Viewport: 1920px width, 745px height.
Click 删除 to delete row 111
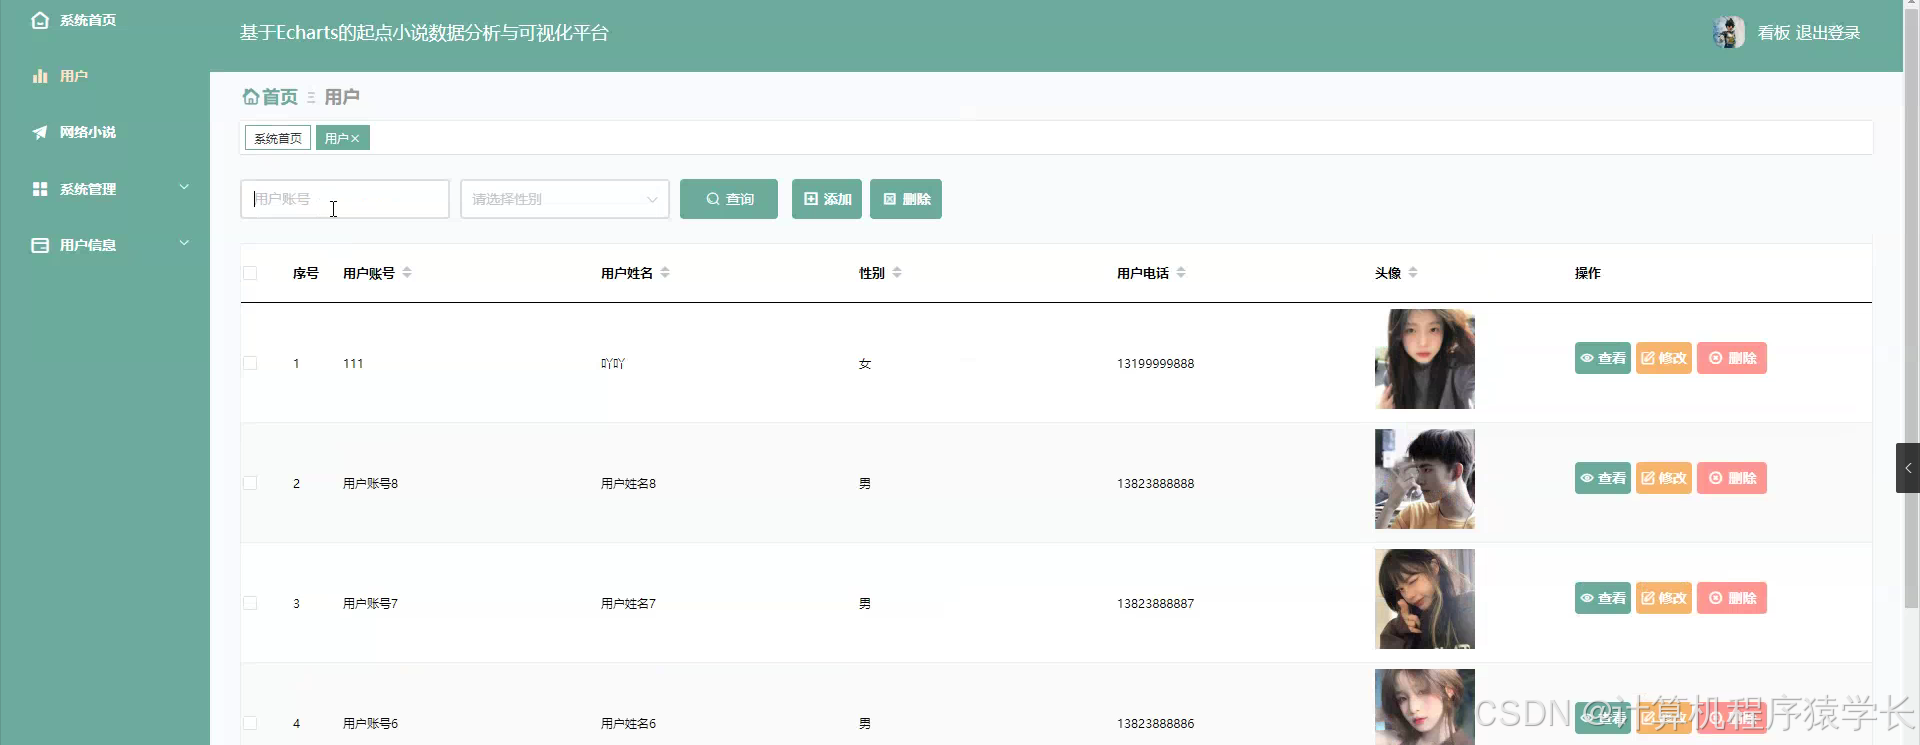pyautogui.click(x=1732, y=358)
